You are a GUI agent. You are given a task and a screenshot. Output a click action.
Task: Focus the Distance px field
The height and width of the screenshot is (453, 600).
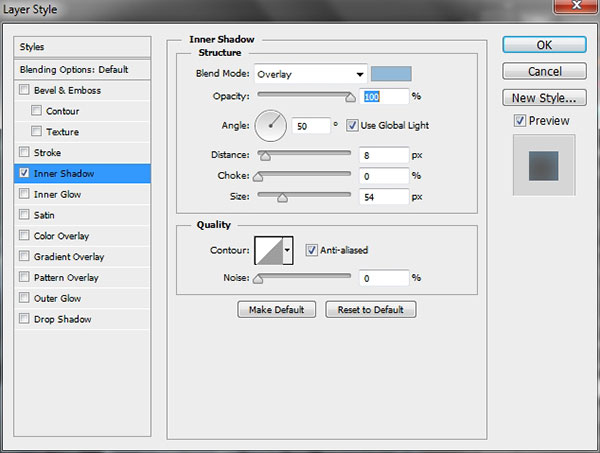[x=384, y=155]
